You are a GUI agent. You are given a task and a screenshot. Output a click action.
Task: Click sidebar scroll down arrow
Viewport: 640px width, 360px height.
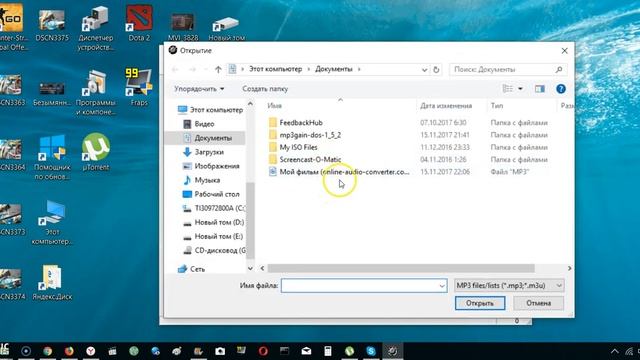click(x=250, y=269)
